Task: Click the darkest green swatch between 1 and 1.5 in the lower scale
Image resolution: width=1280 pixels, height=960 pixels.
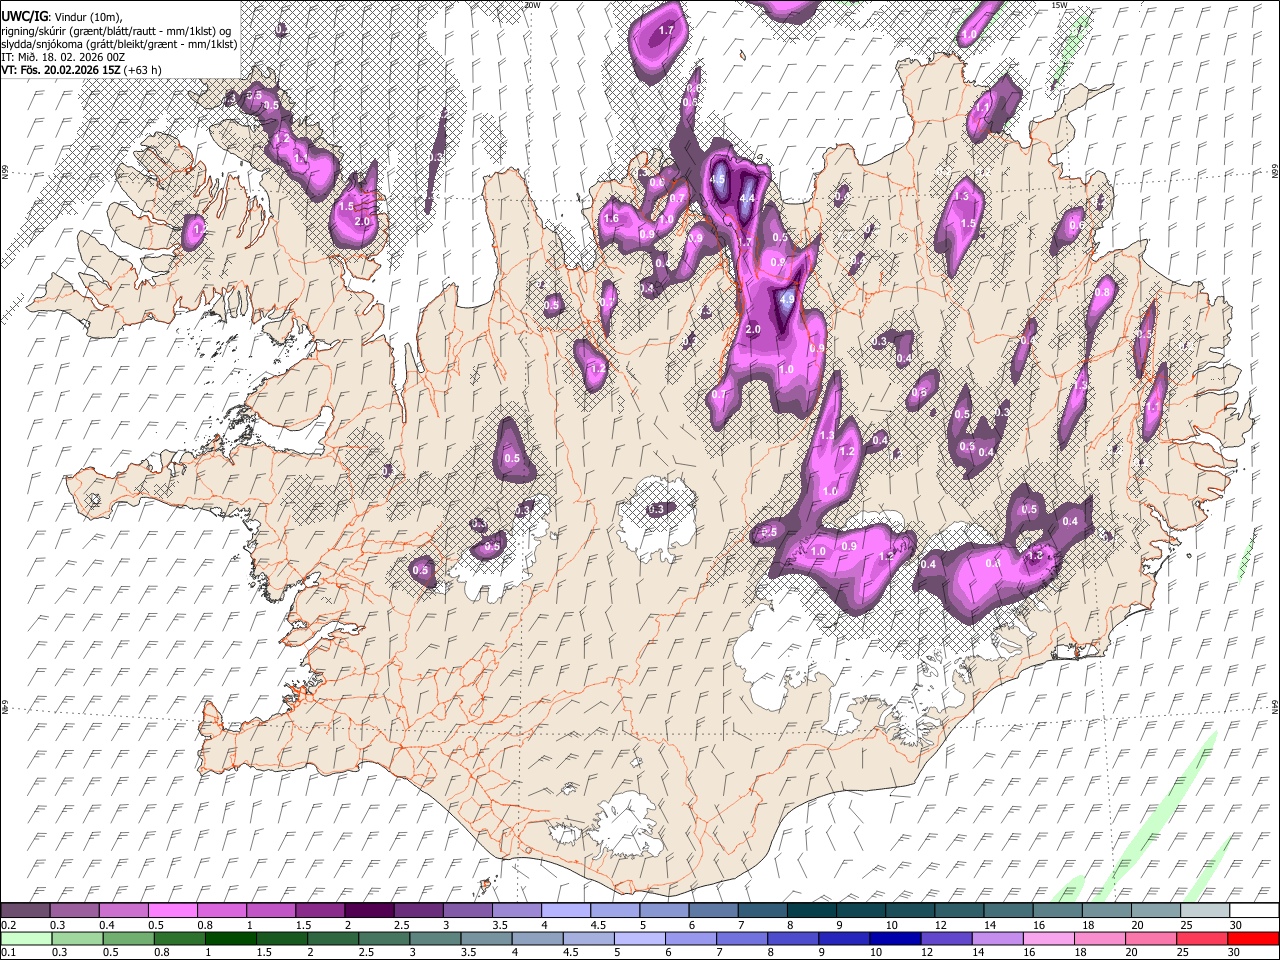Action: [231, 938]
